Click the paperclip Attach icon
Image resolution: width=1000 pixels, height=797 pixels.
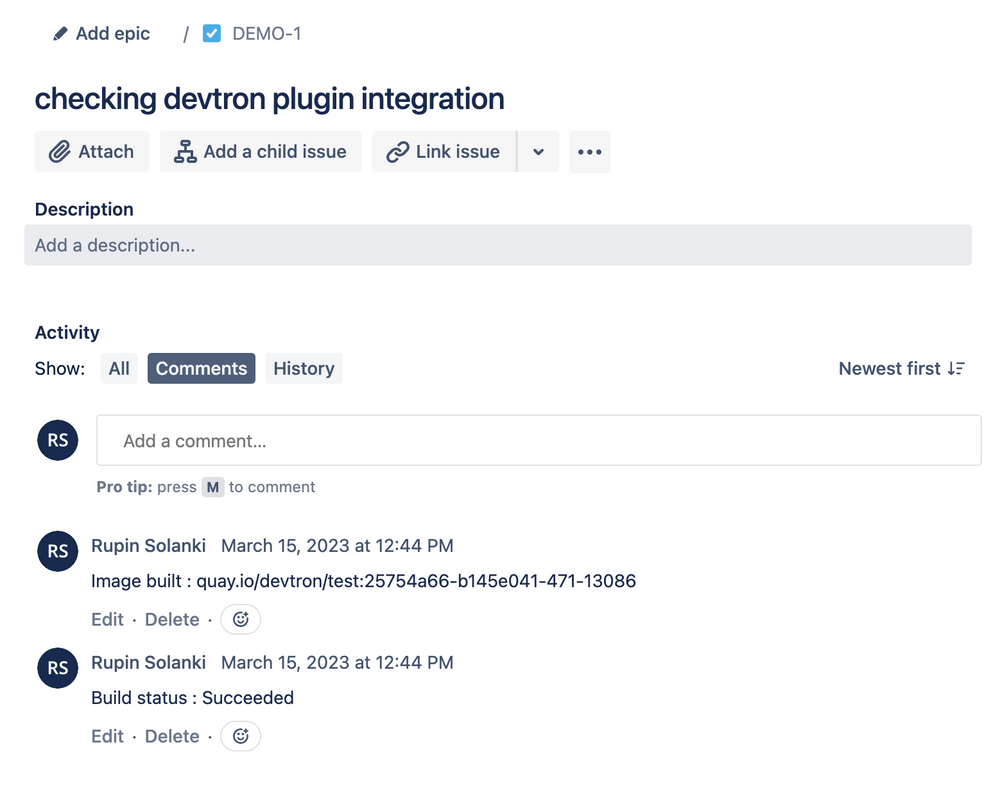58,151
